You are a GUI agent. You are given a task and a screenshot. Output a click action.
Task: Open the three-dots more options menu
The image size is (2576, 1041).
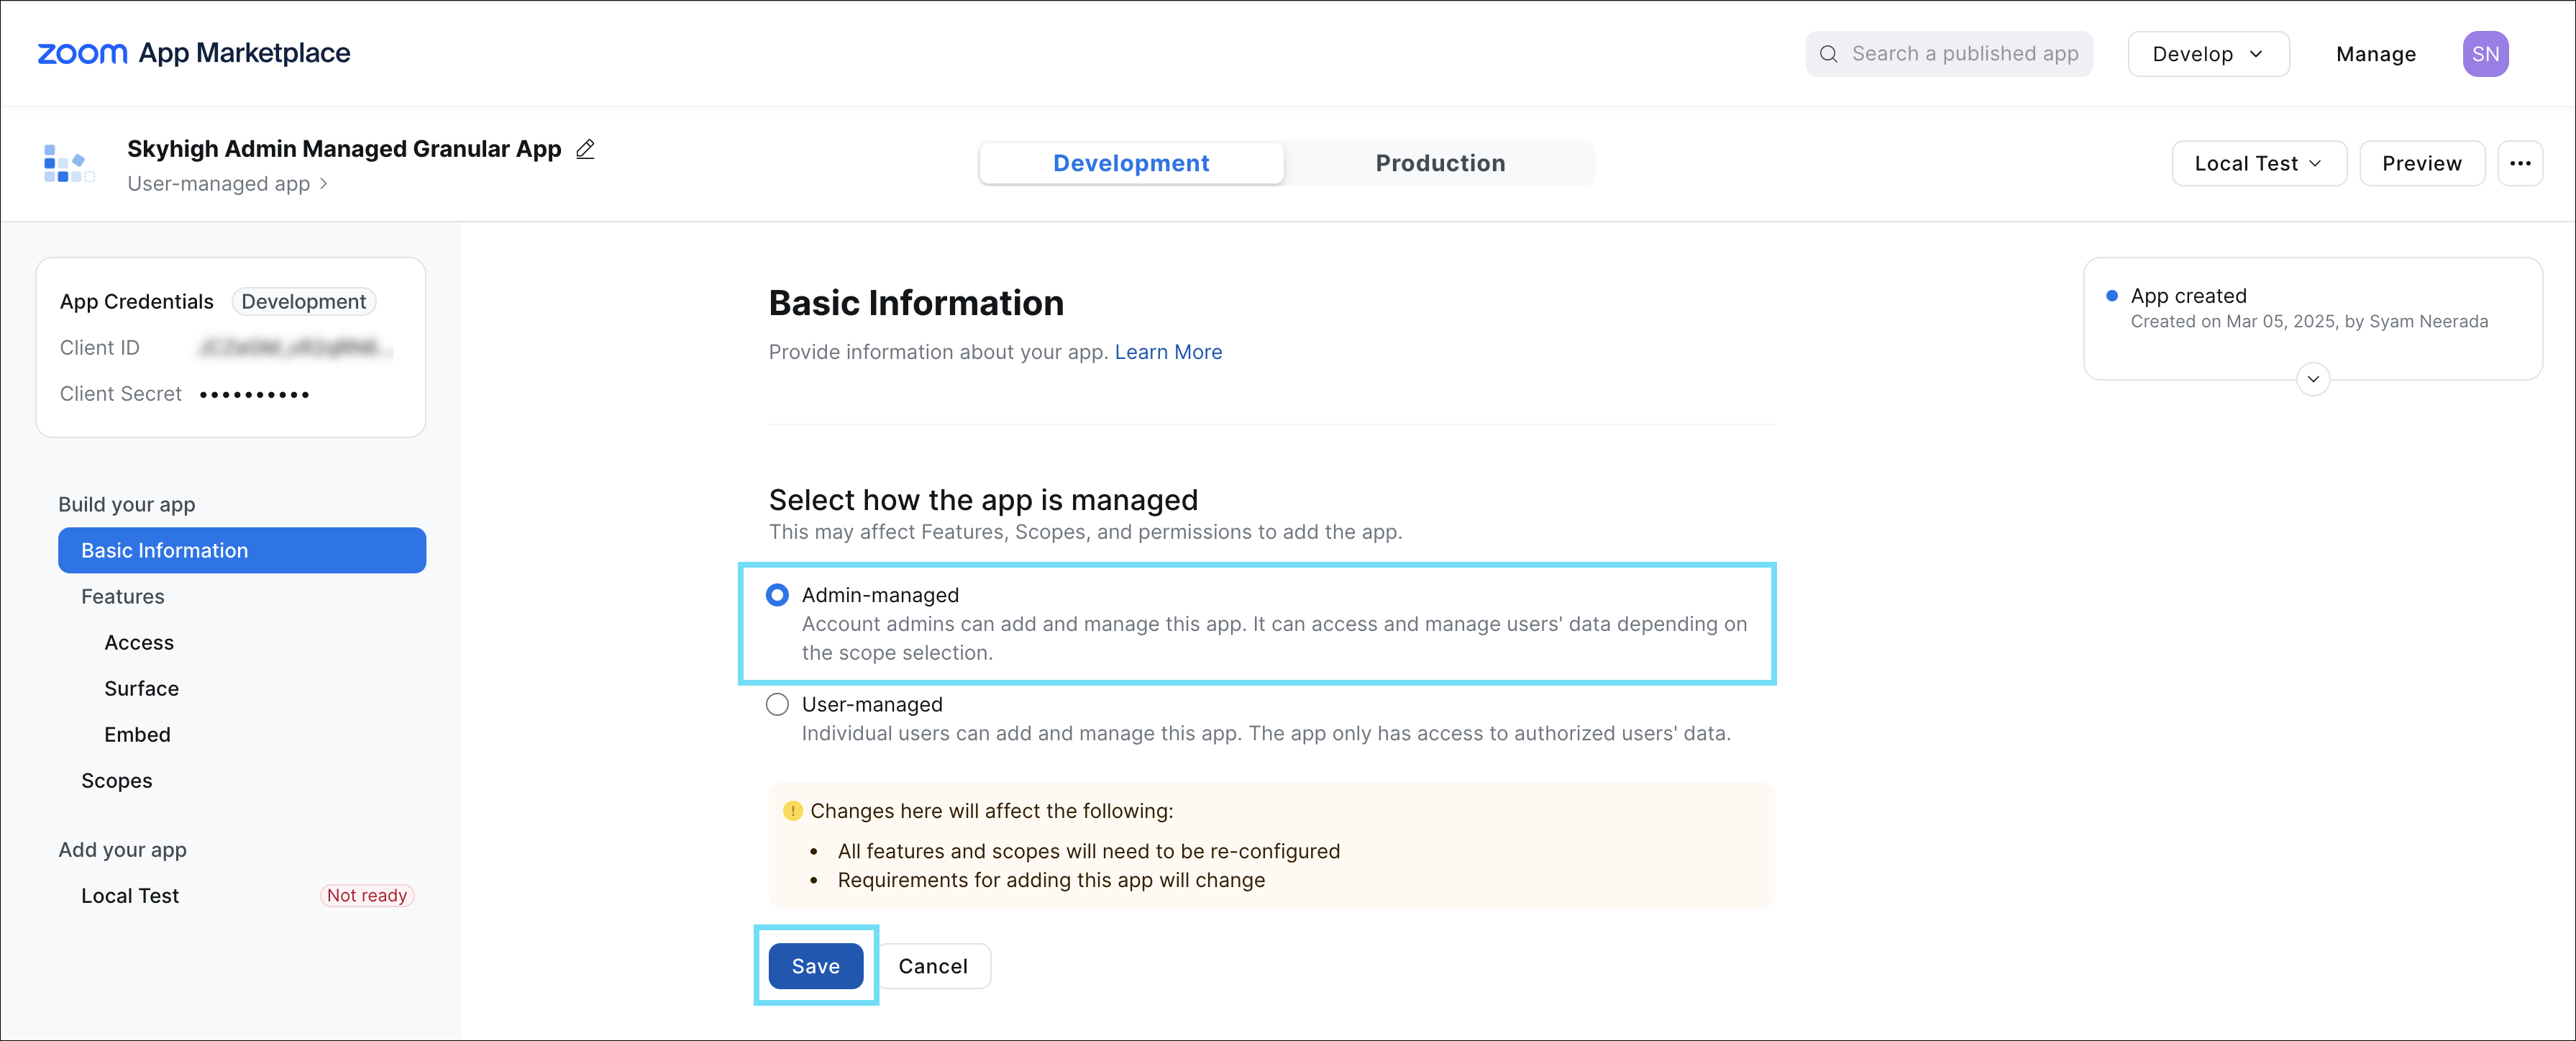(x=2519, y=163)
